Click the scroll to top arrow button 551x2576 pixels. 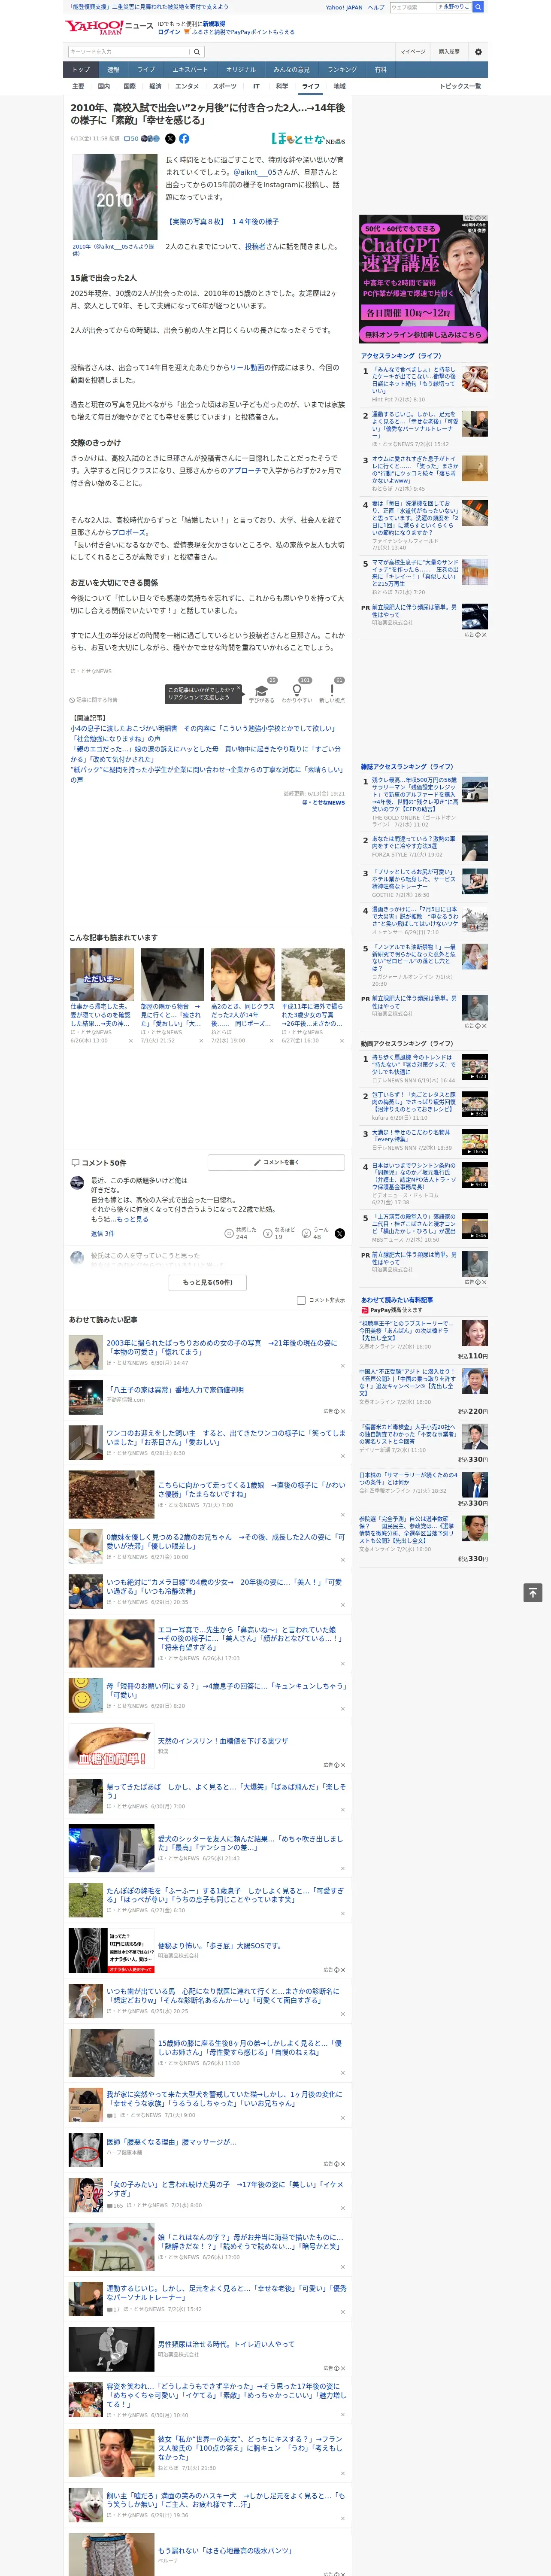(533, 1593)
